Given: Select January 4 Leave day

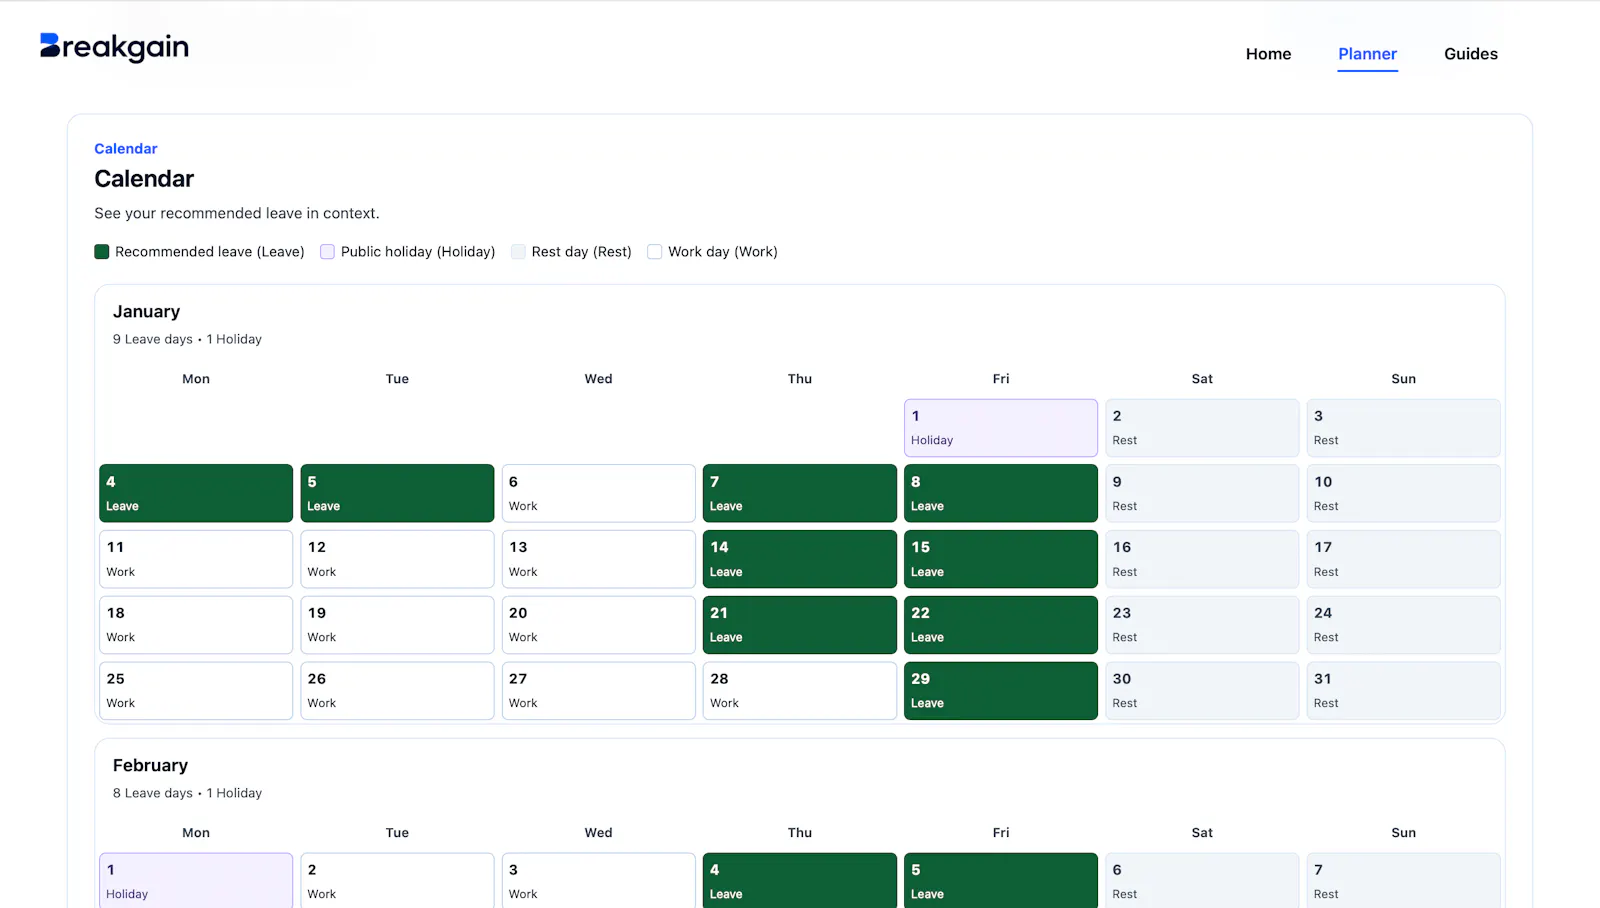Looking at the screenshot, I should click(196, 493).
